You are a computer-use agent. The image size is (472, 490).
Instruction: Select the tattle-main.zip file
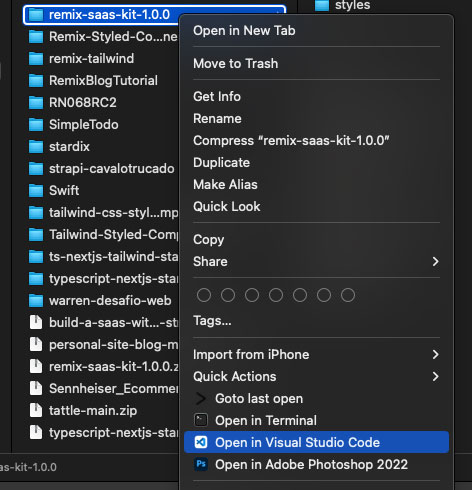coord(83,411)
